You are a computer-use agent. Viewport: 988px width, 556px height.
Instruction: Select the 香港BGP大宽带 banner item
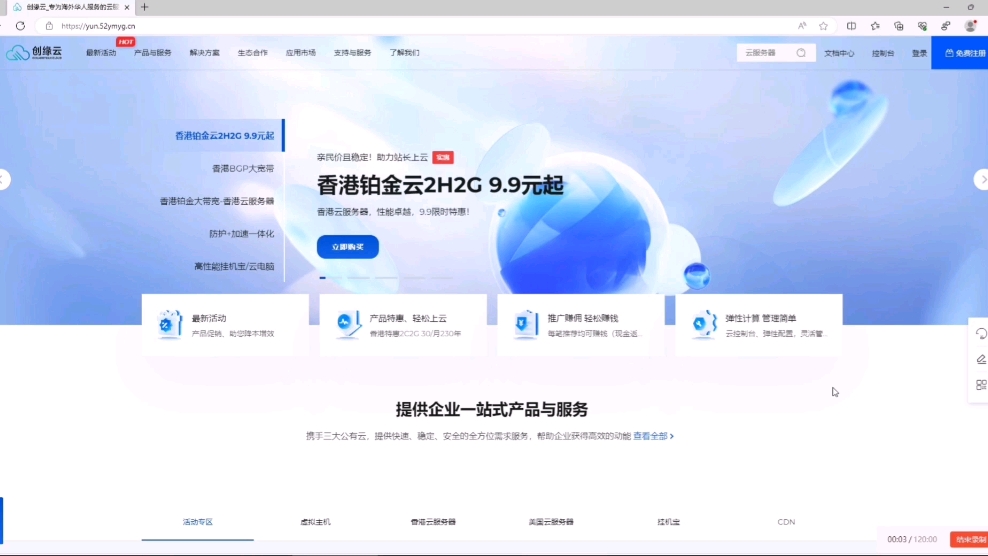(x=243, y=168)
